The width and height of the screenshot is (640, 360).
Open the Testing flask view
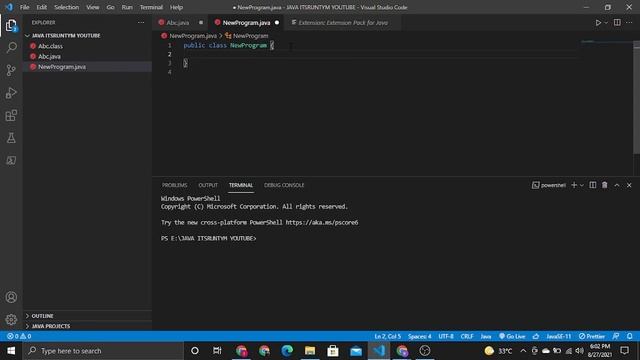pyautogui.click(x=11, y=138)
